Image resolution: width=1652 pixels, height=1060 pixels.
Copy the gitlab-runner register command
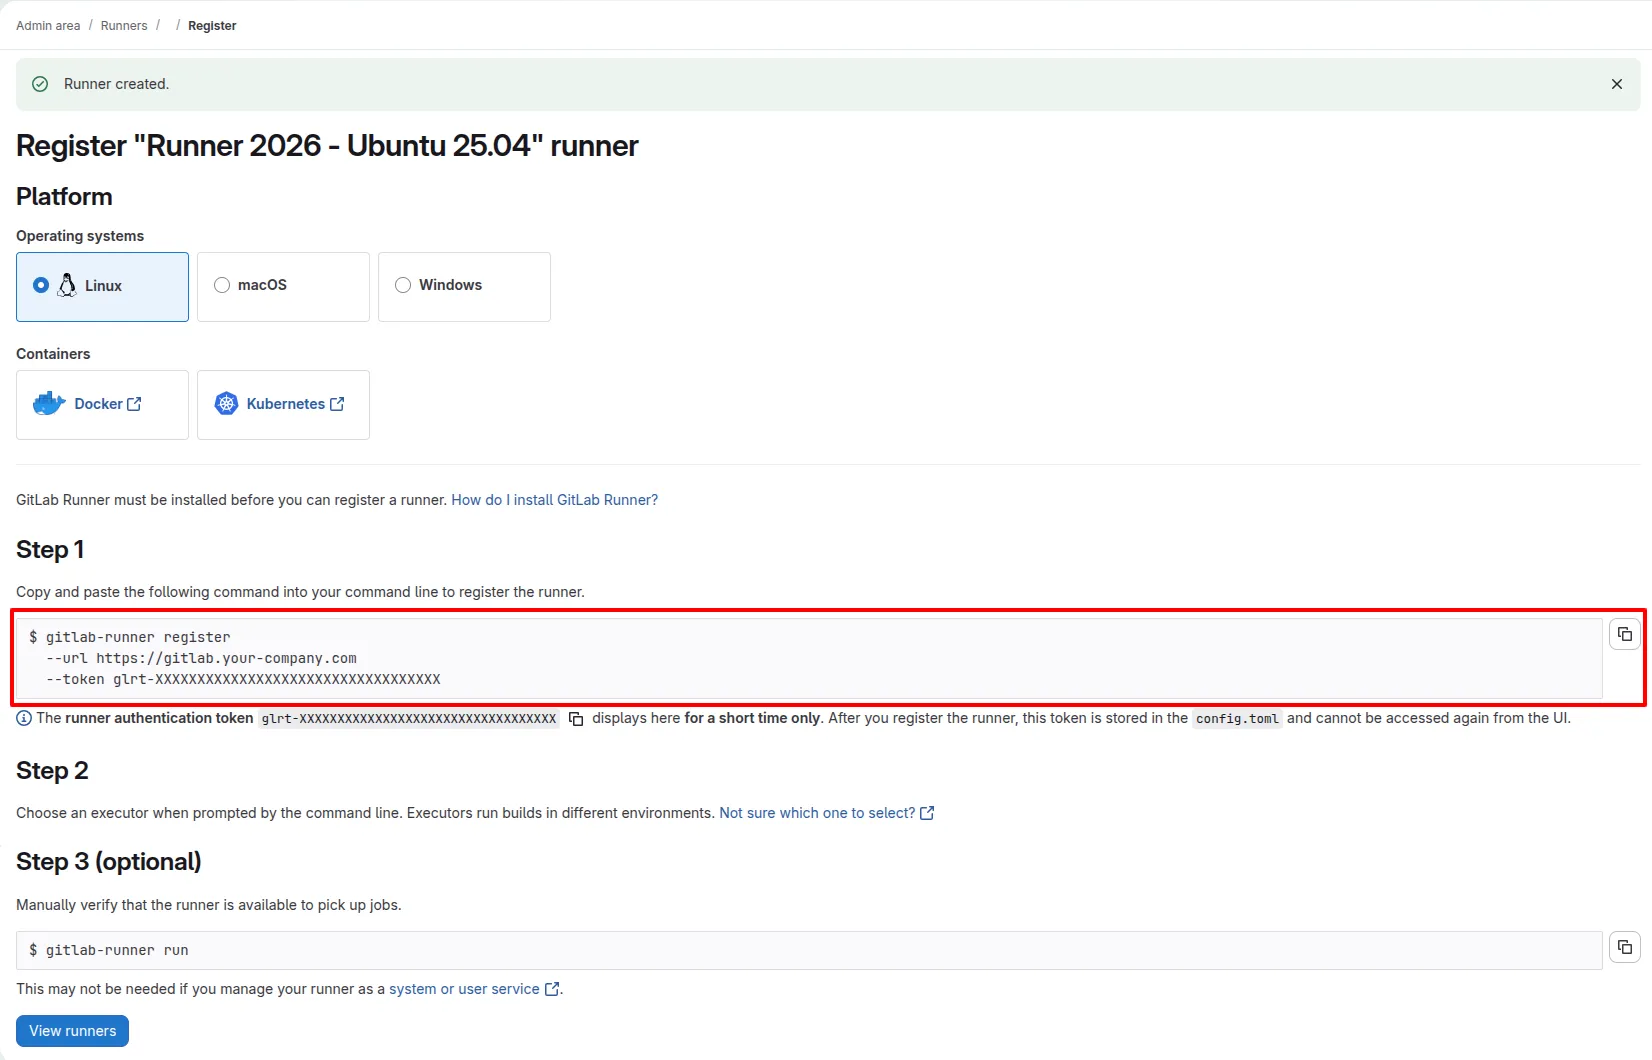click(x=1625, y=634)
